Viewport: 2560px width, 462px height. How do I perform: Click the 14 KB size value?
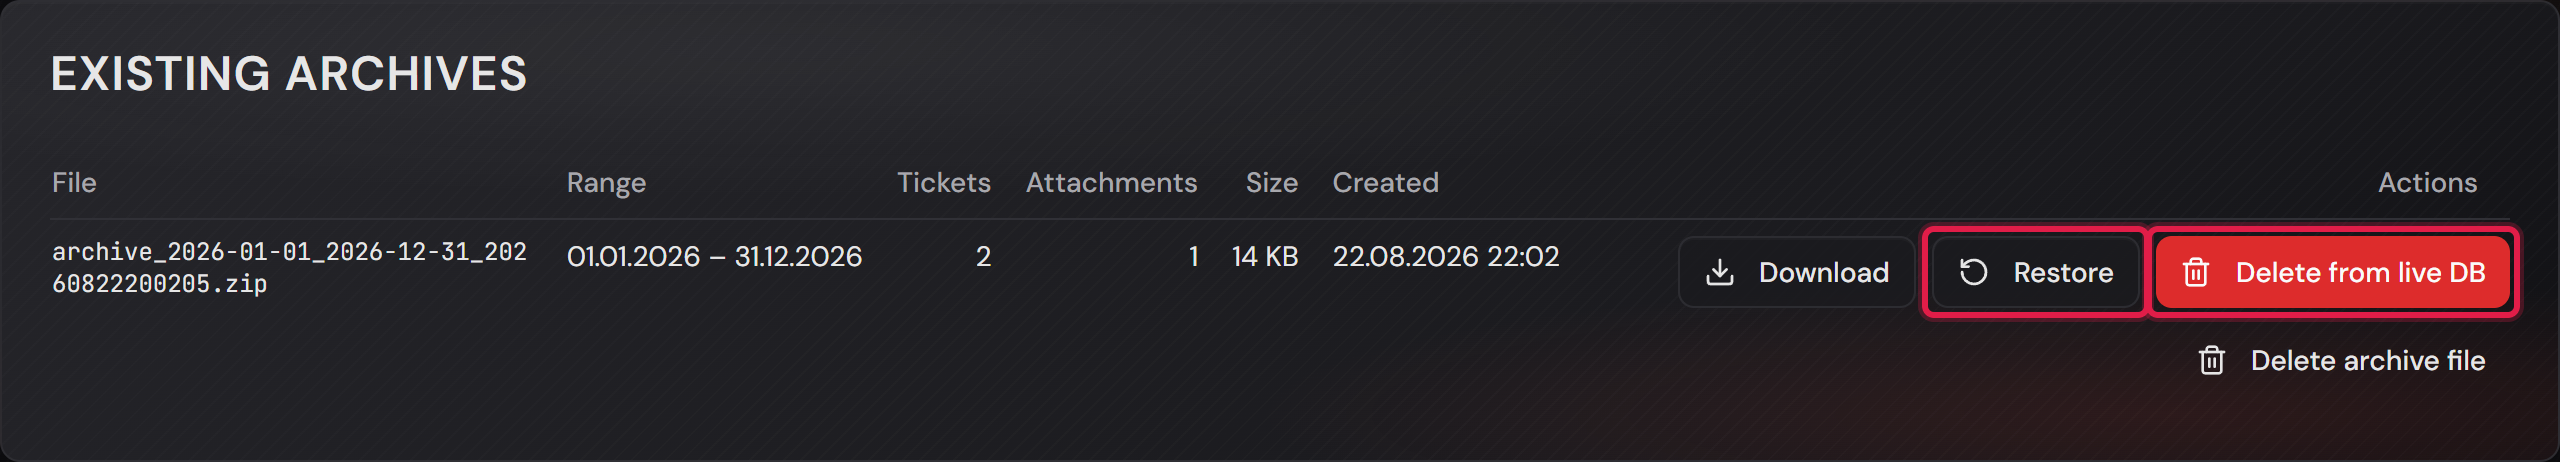click(1265, 257)
